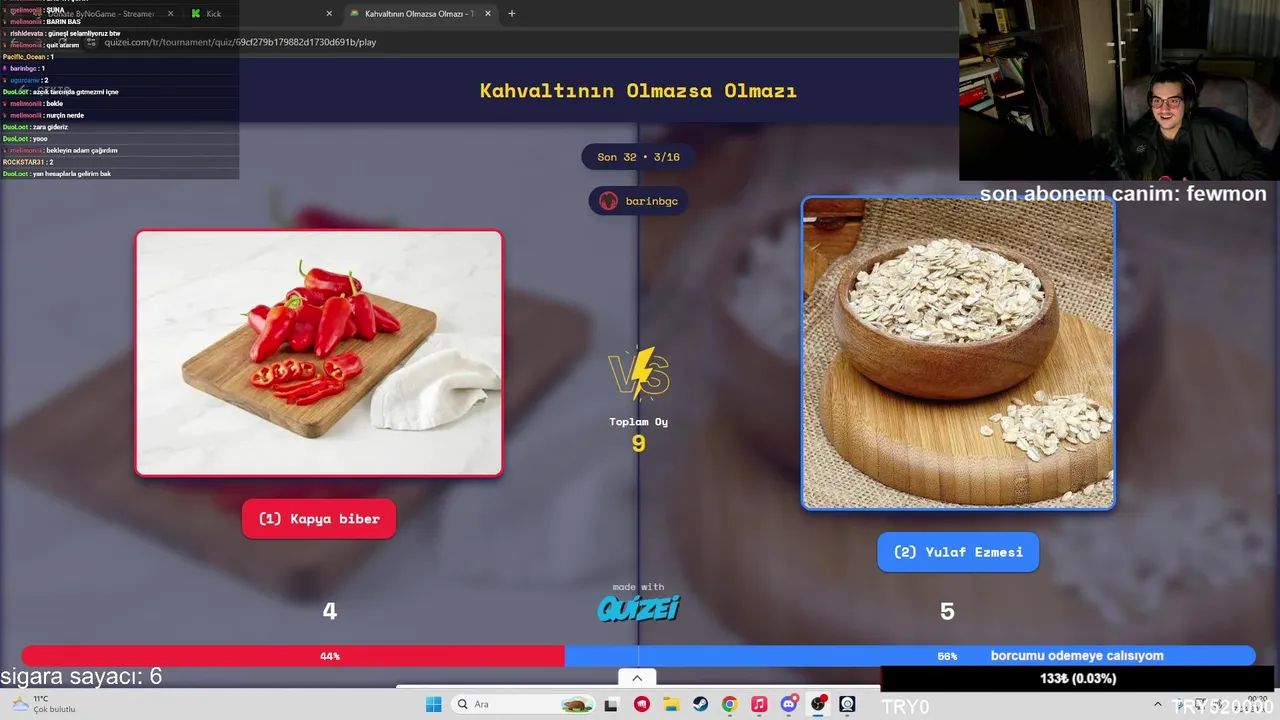This screenshot has height=720, width=1280.
Task: Select the Kahvaltının Olmazsa Olmazı tab
Action: [413, 14]
